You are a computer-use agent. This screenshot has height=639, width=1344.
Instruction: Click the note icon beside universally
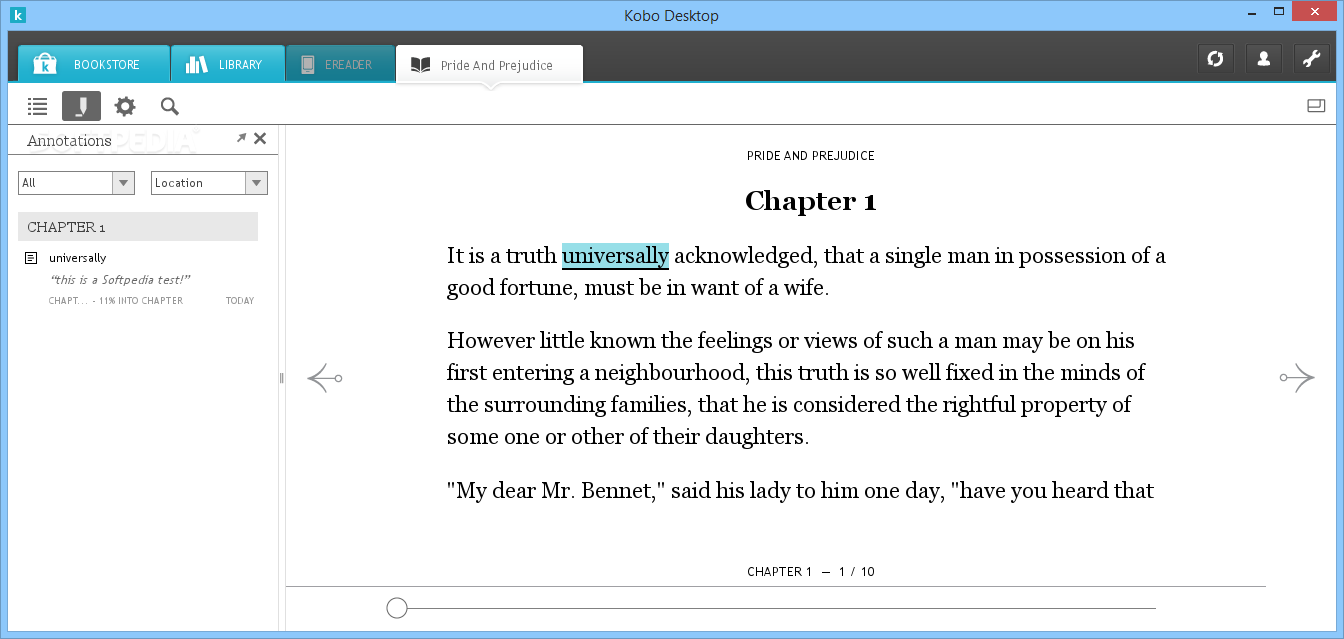tap(32, 258)
